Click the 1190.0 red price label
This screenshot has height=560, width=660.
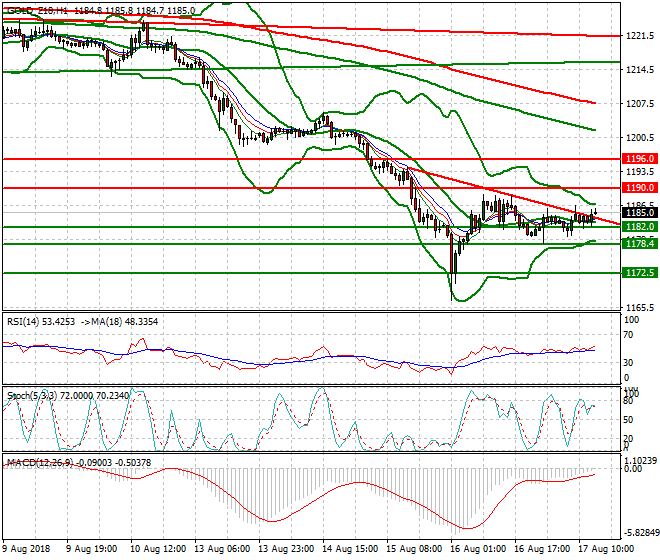coord(639,188)
